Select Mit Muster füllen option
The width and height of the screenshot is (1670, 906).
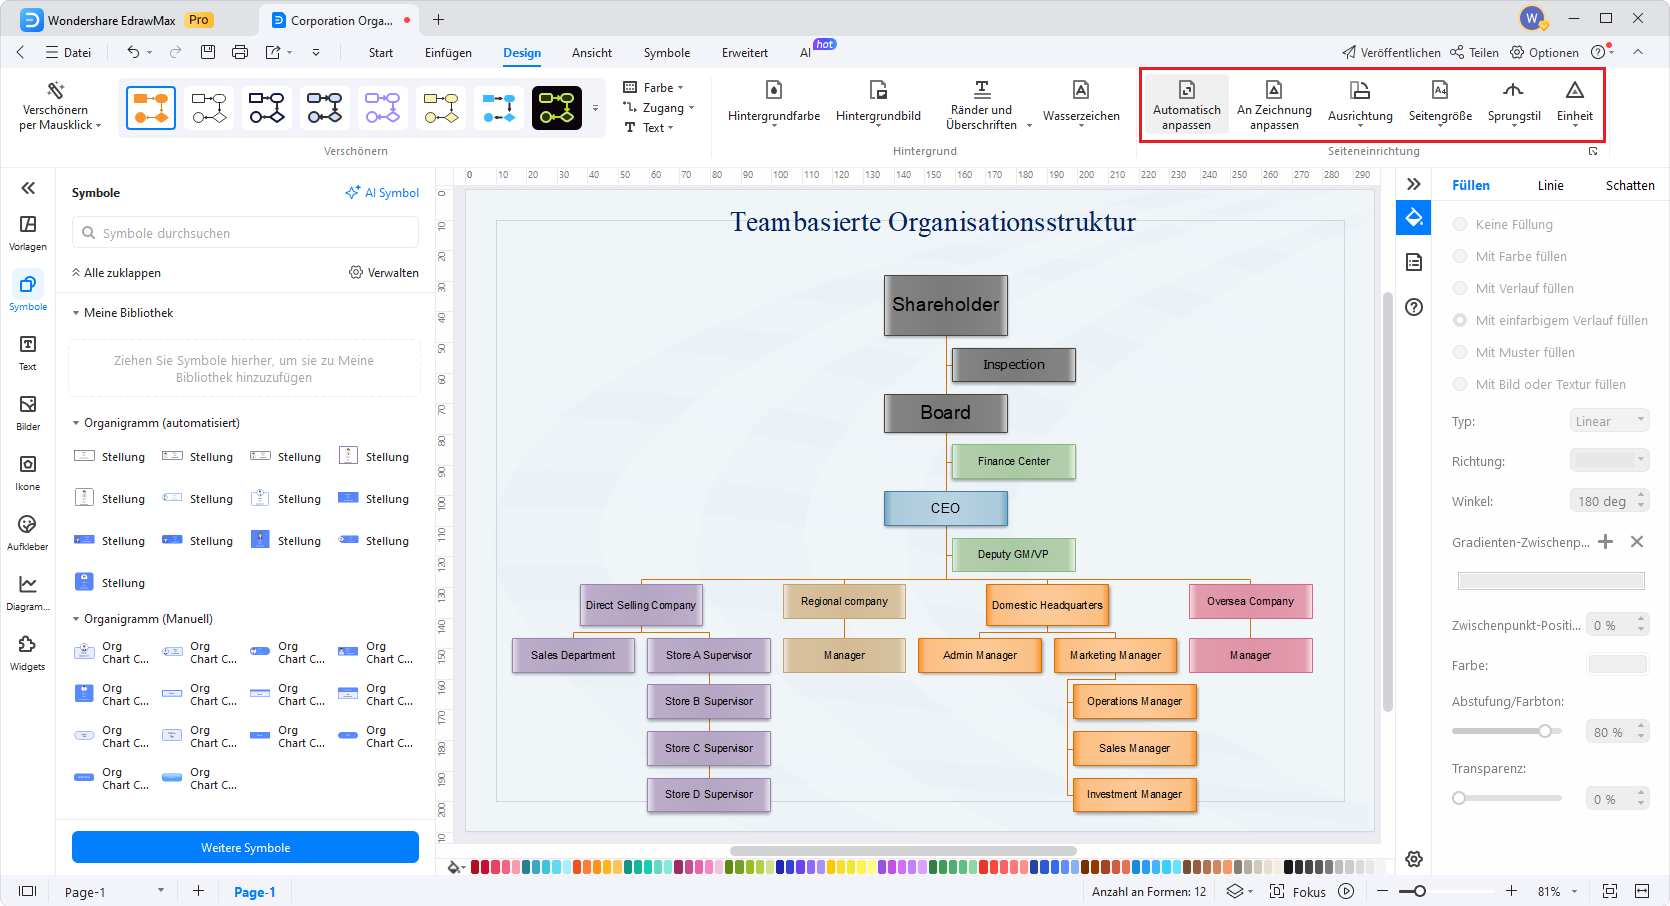(1460, 352)
